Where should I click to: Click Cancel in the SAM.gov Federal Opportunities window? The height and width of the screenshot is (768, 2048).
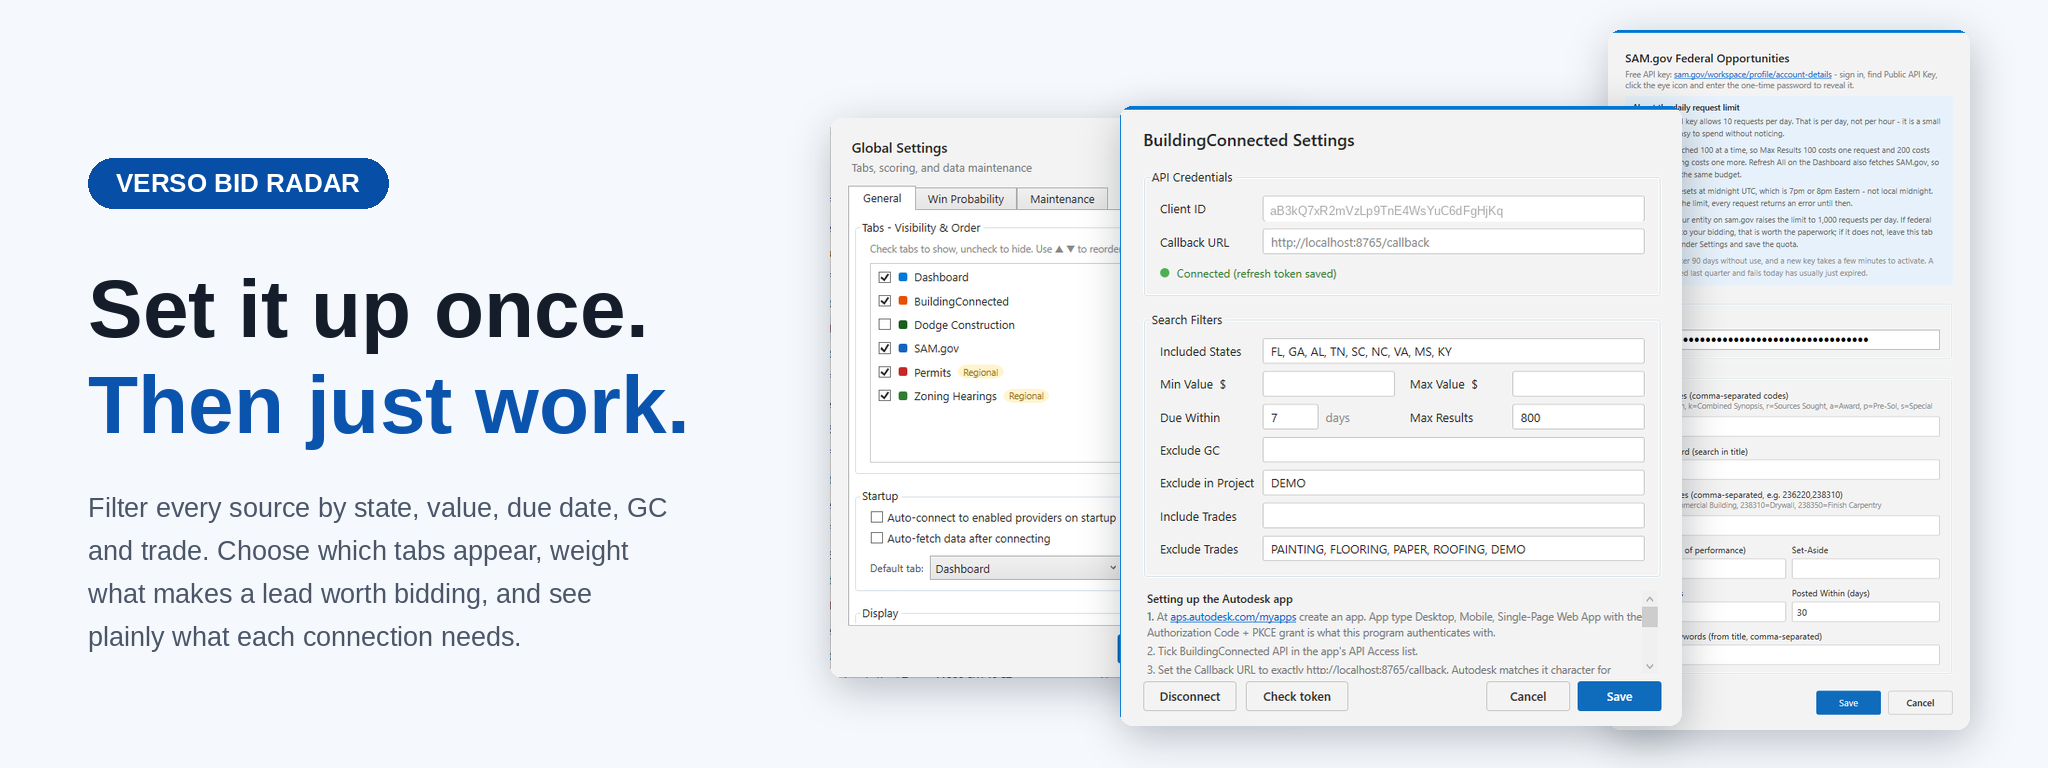(1920, 703)
